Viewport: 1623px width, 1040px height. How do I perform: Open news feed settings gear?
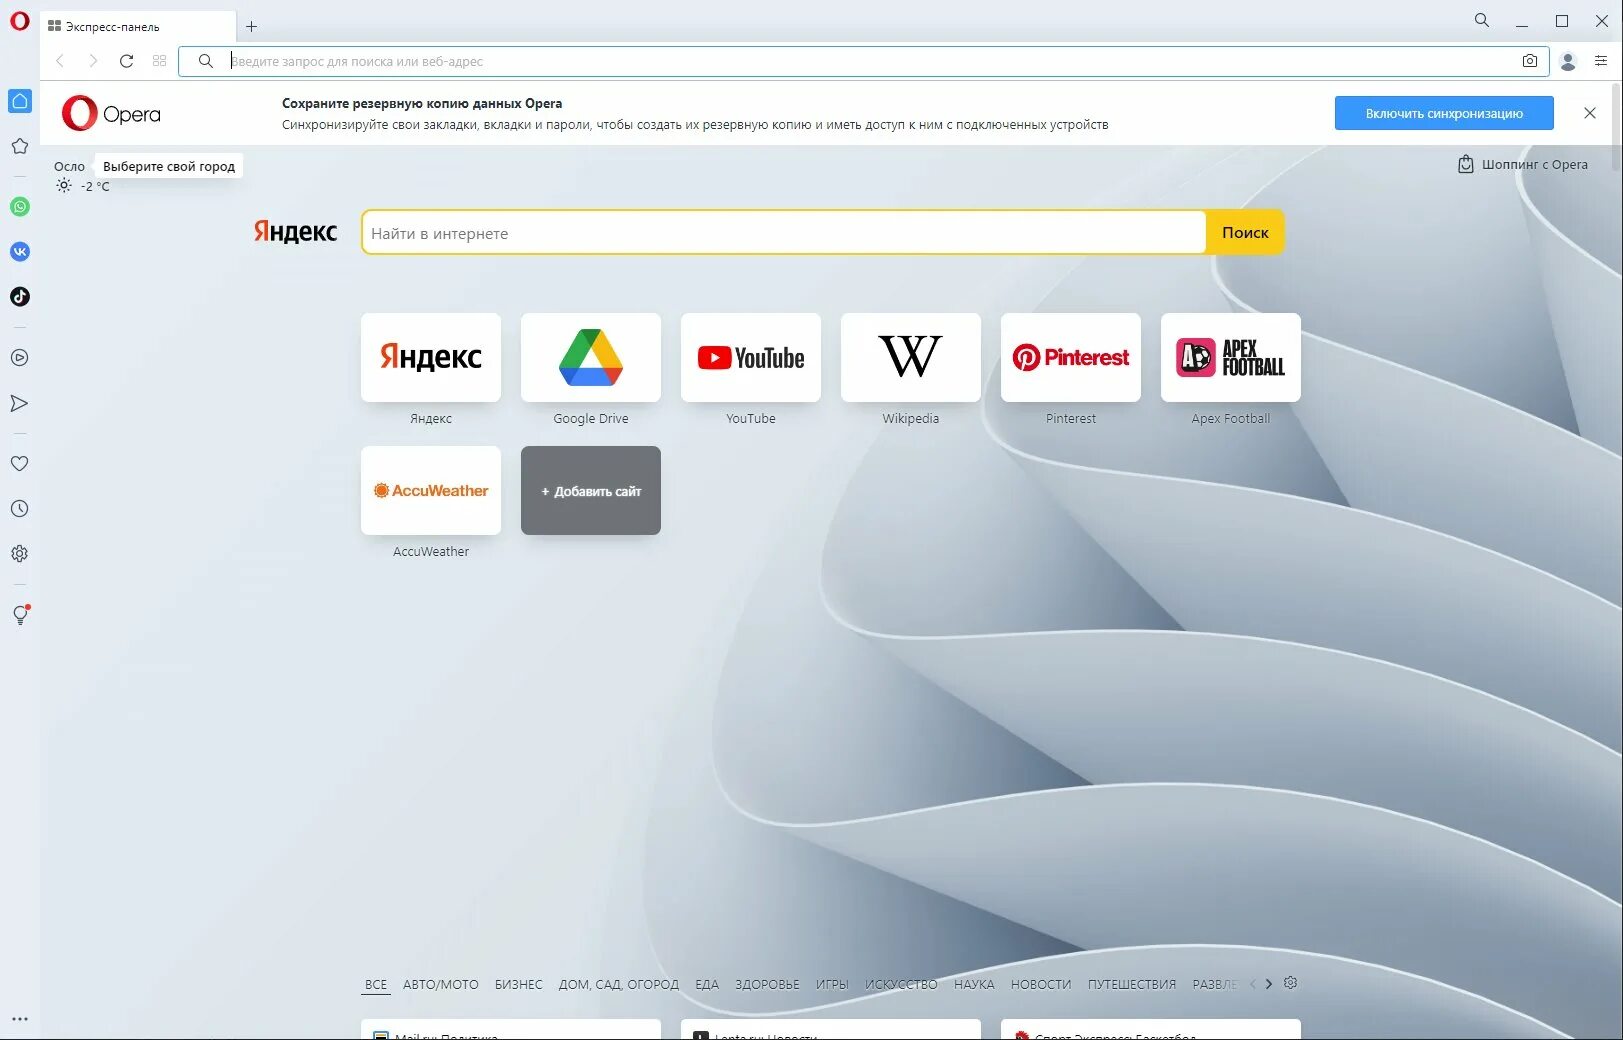1291,983
